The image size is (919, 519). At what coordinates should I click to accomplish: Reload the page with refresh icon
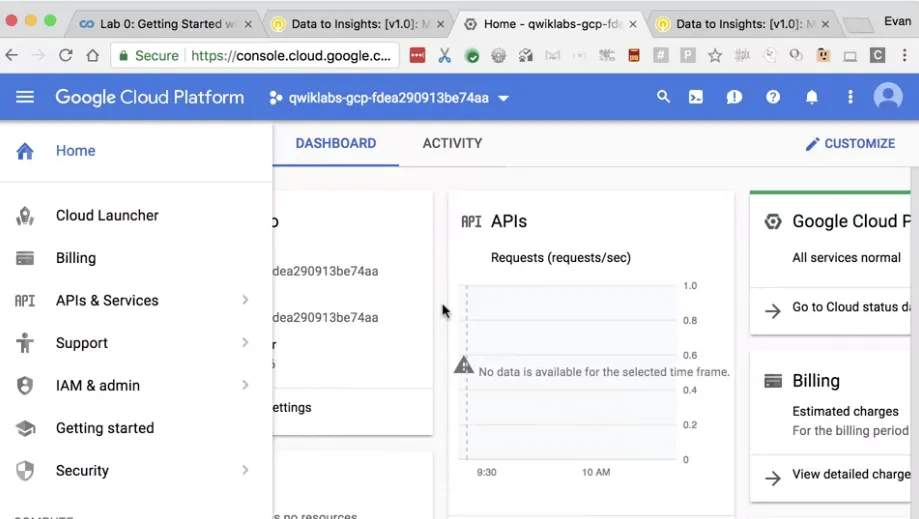pos(66,56)
